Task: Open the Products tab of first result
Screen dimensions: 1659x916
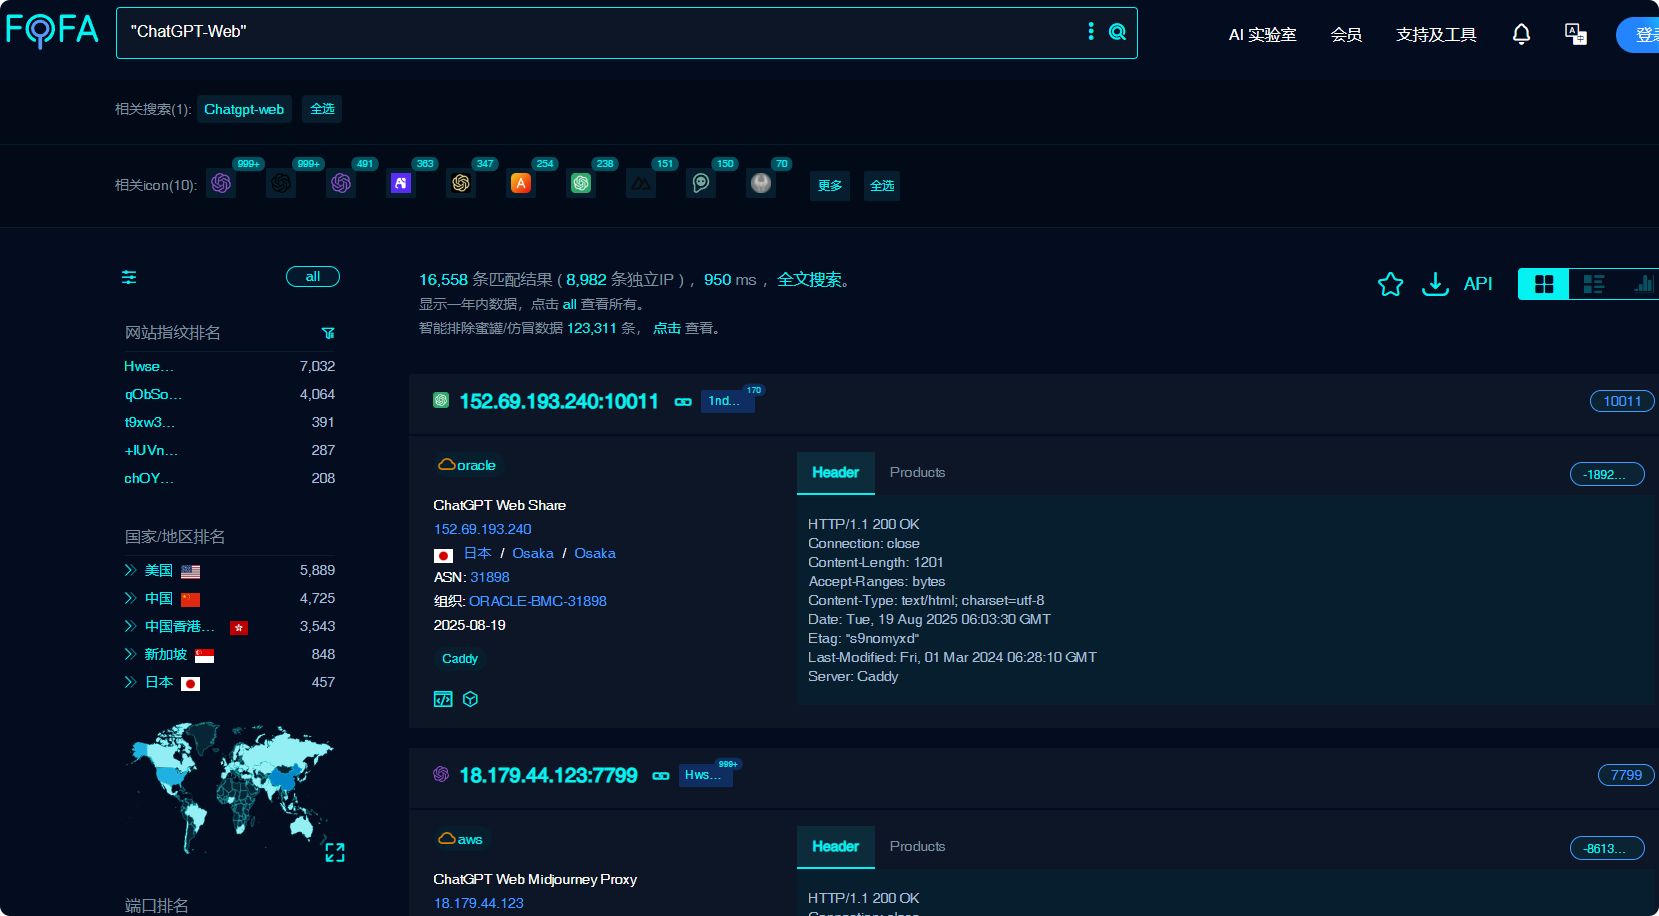Action: click(x=917, y=472)
